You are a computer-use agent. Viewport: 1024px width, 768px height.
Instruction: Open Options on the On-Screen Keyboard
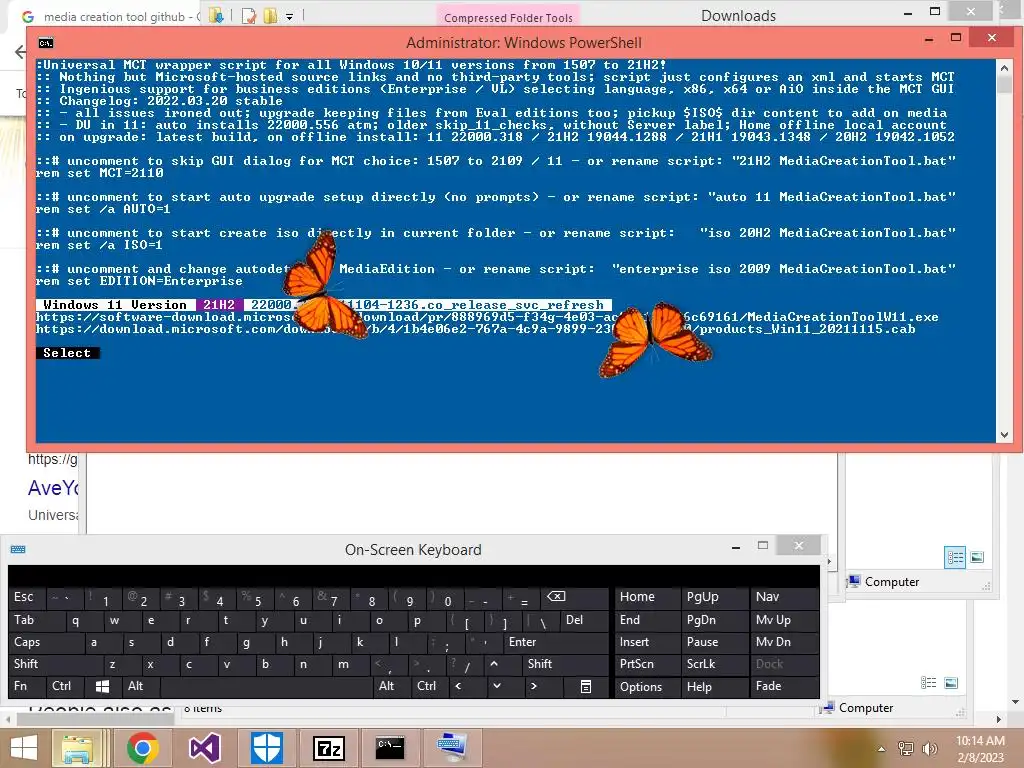(x=647, y=687)
